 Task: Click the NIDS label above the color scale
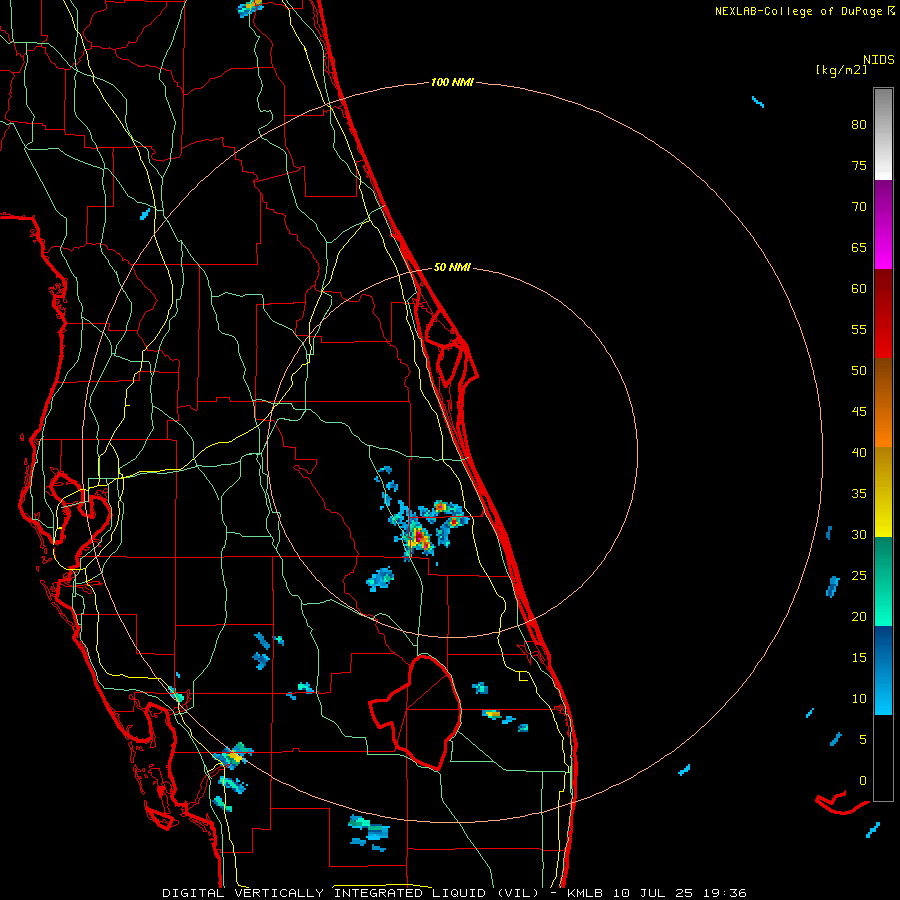click(879, 59)
